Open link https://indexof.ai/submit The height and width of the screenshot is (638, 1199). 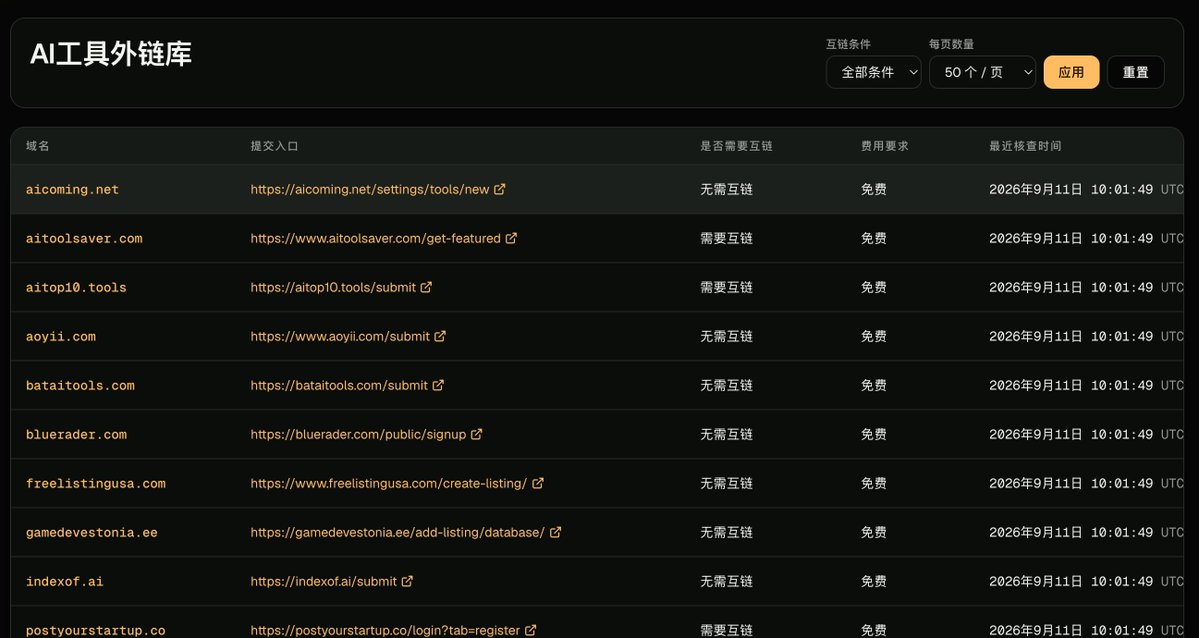point(323,581)
